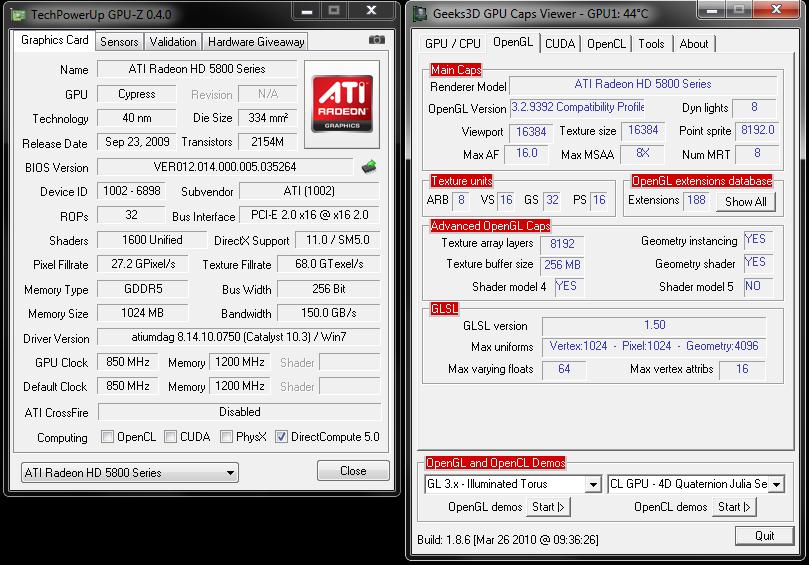Close the GPU Caps Viewer window
Image resolution: width=809 pixels, height=565 pixels.
(x=776, y=9)
